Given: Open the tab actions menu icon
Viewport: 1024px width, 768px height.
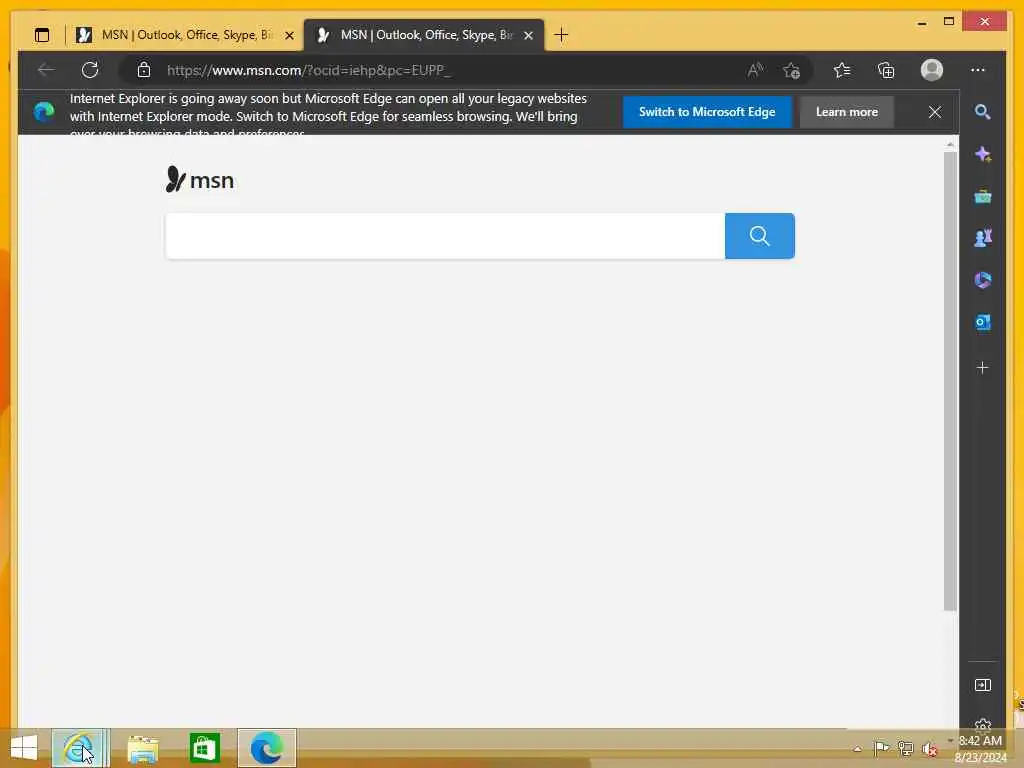Looking at the screenshot, I should tap(42, 35).
